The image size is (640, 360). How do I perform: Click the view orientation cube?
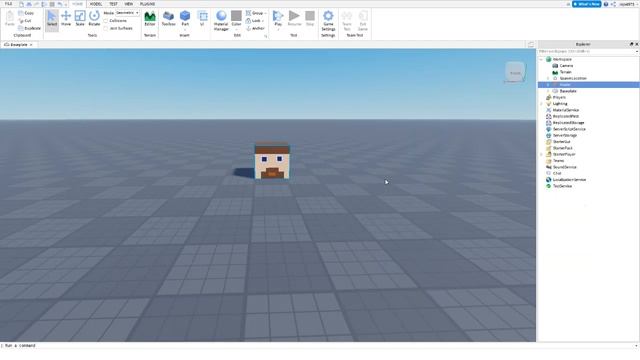coord(515,73)
